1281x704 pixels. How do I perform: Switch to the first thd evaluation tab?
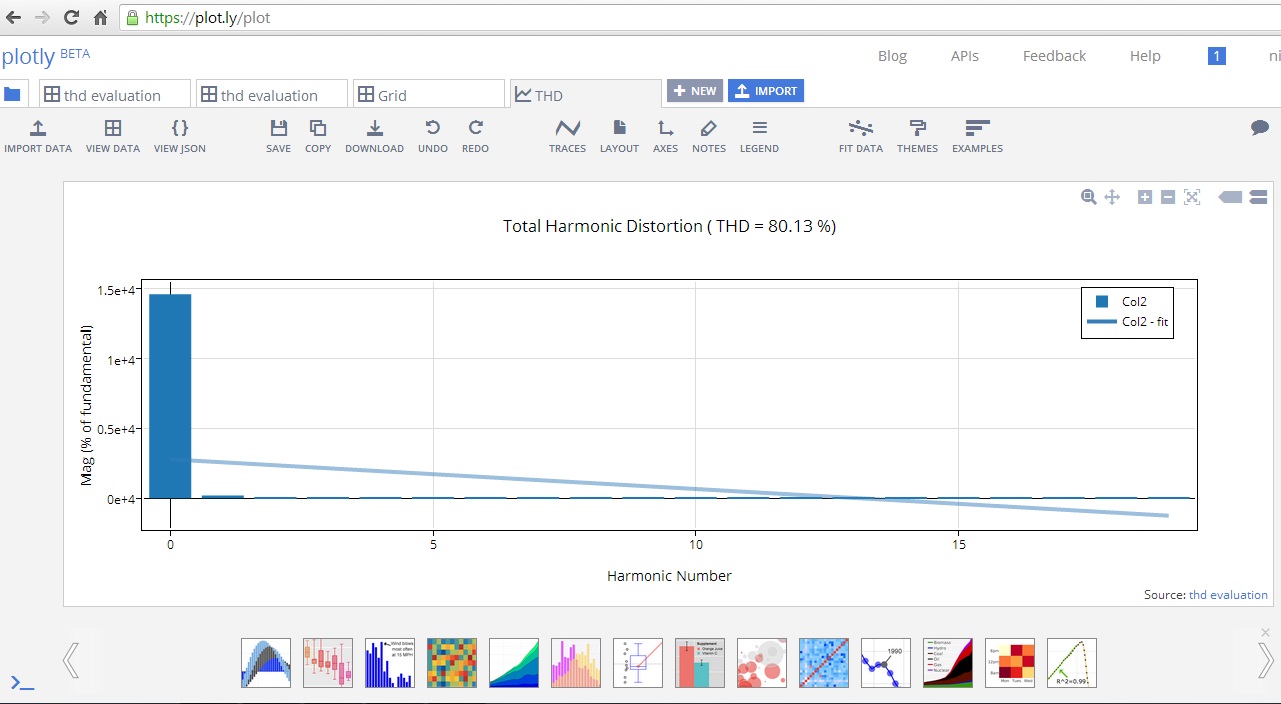pyautogui.click(x=114, y=93)
